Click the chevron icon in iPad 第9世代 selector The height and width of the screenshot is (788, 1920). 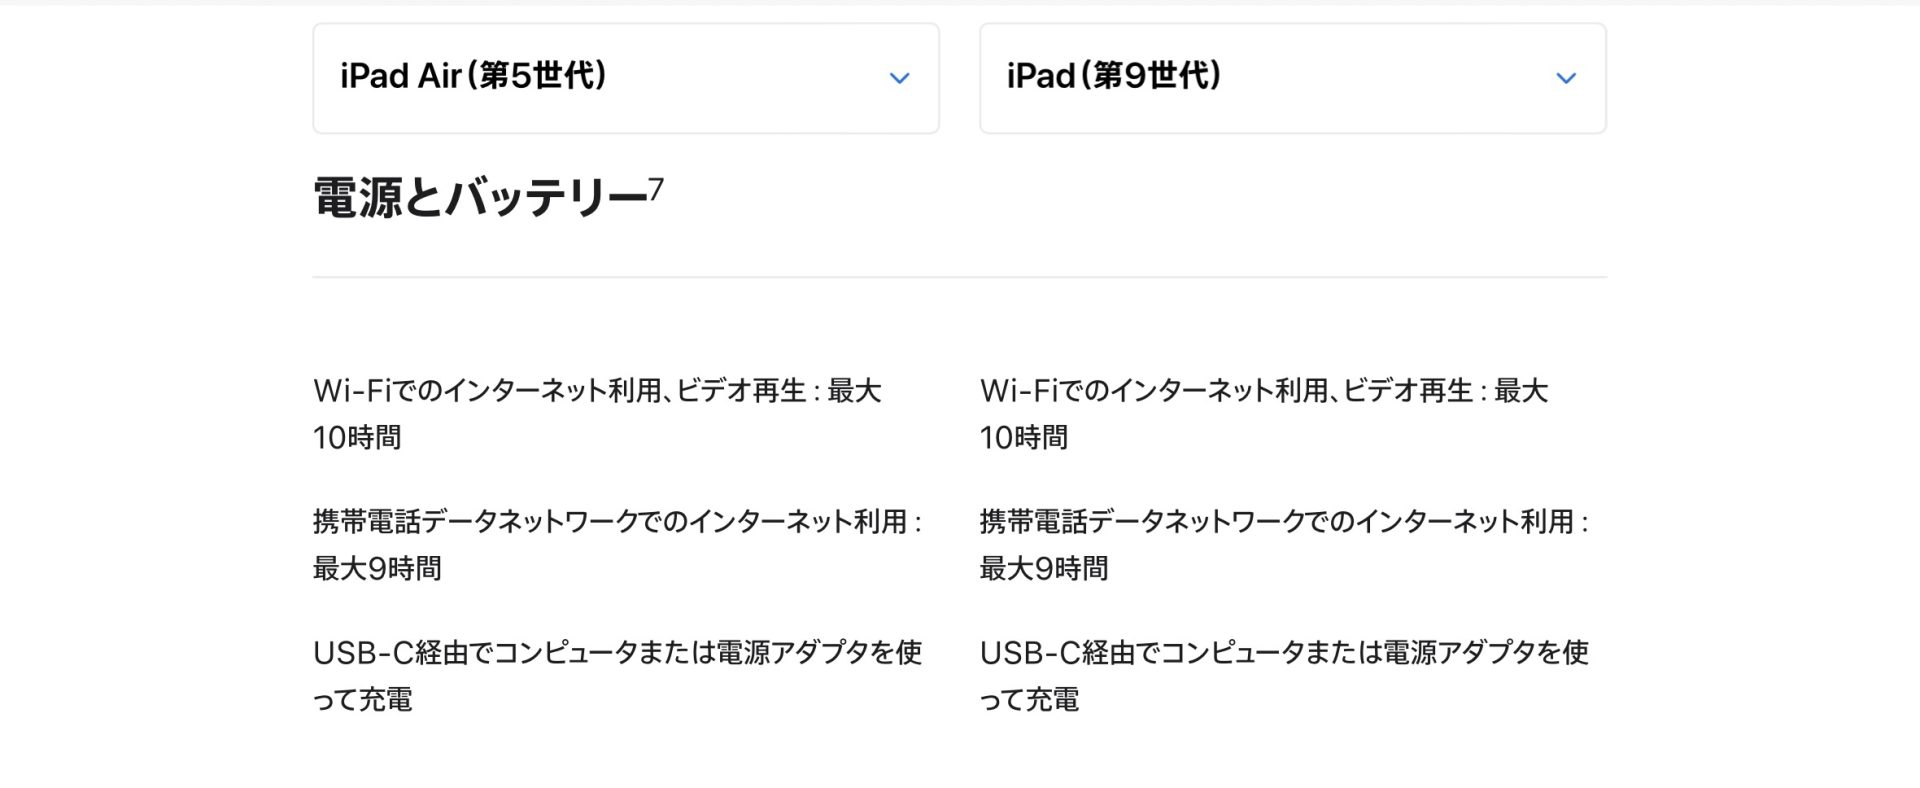1565,78
